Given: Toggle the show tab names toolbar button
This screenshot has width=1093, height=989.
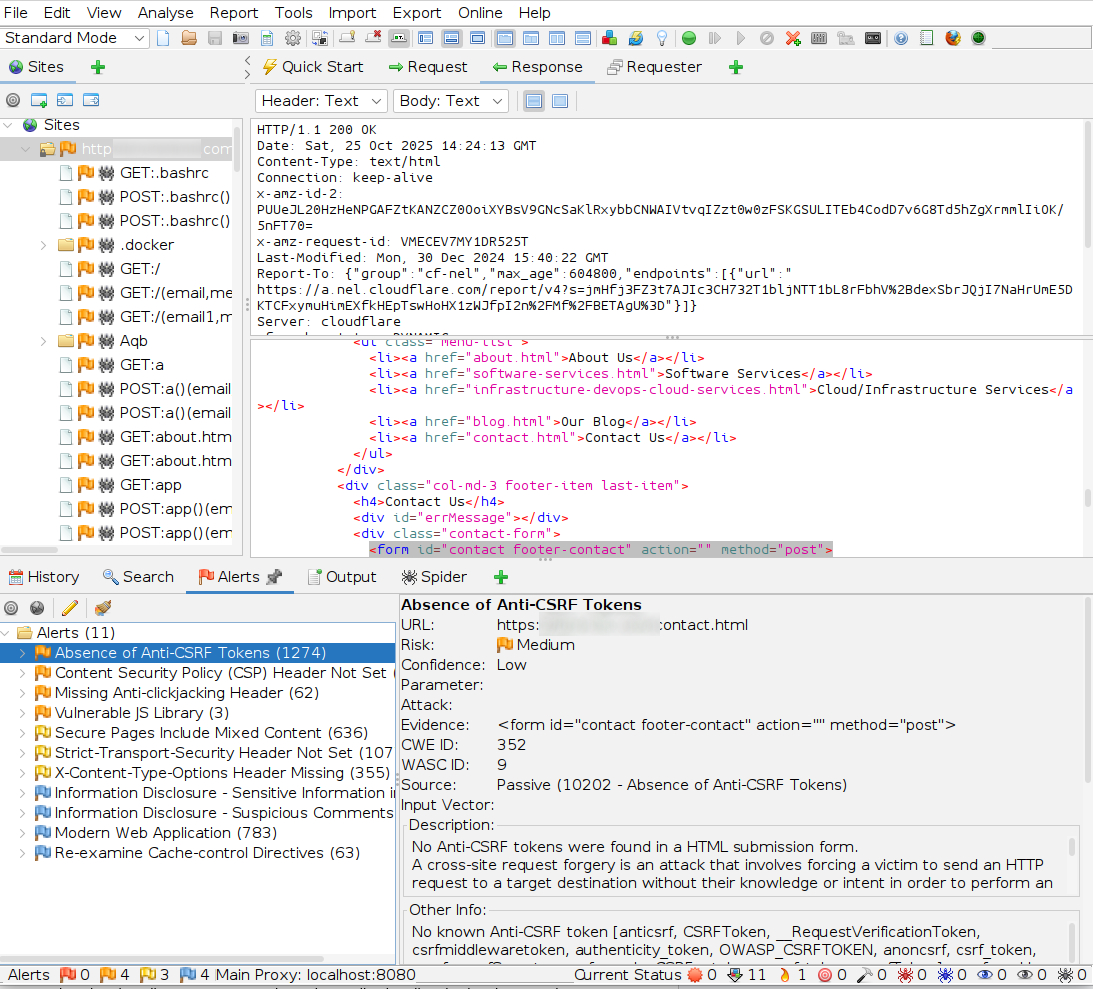Looking at the screenshot, I should [x=398, y=39].
